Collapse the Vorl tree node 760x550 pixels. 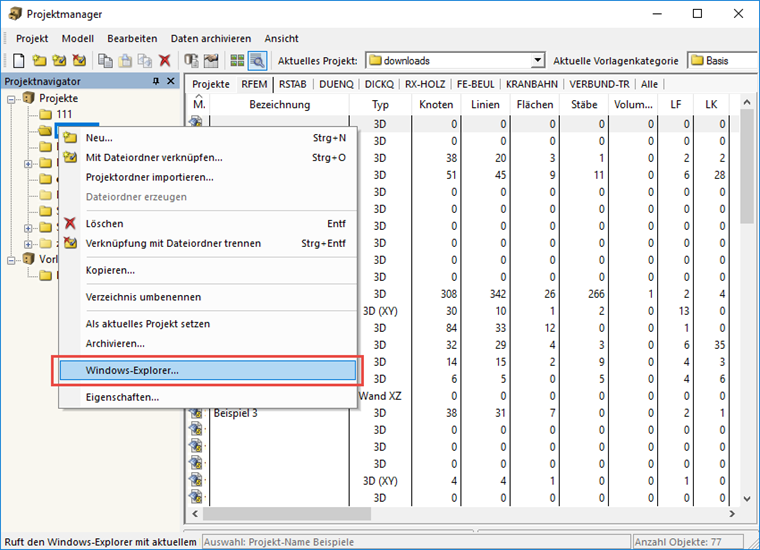coord(11,260)
